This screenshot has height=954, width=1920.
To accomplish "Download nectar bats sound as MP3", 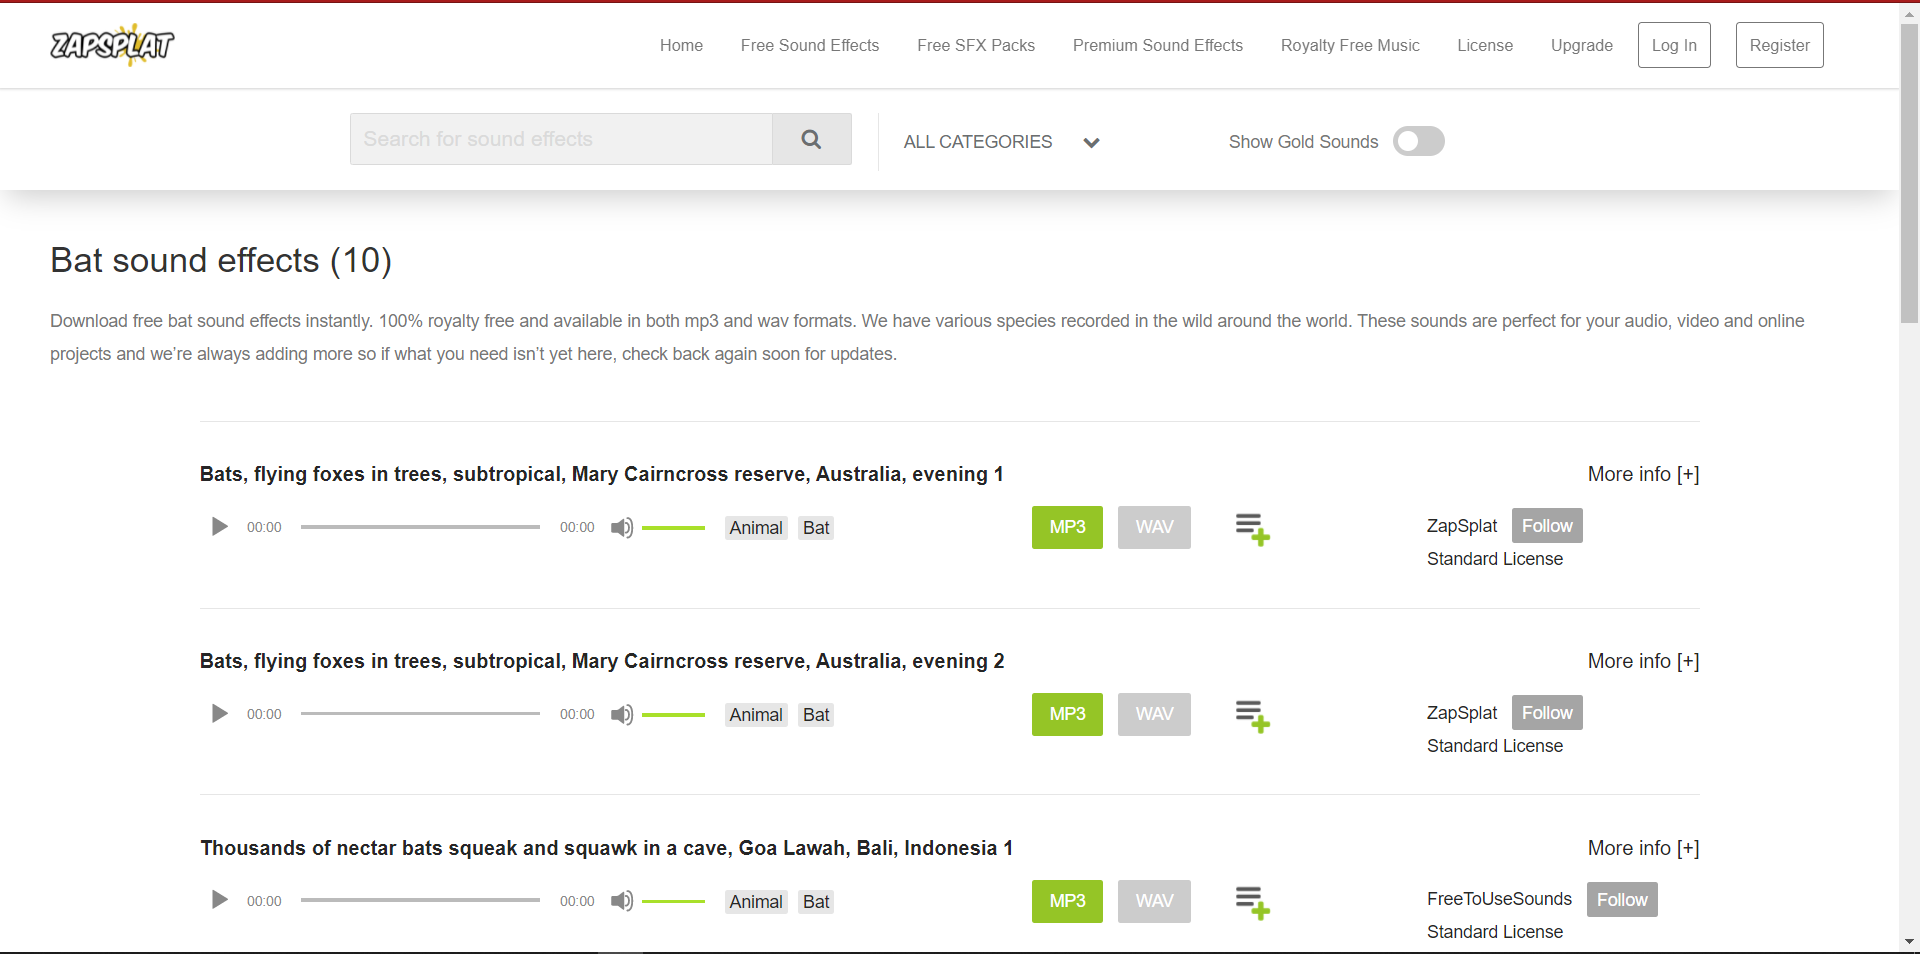I will [1067, 901].
